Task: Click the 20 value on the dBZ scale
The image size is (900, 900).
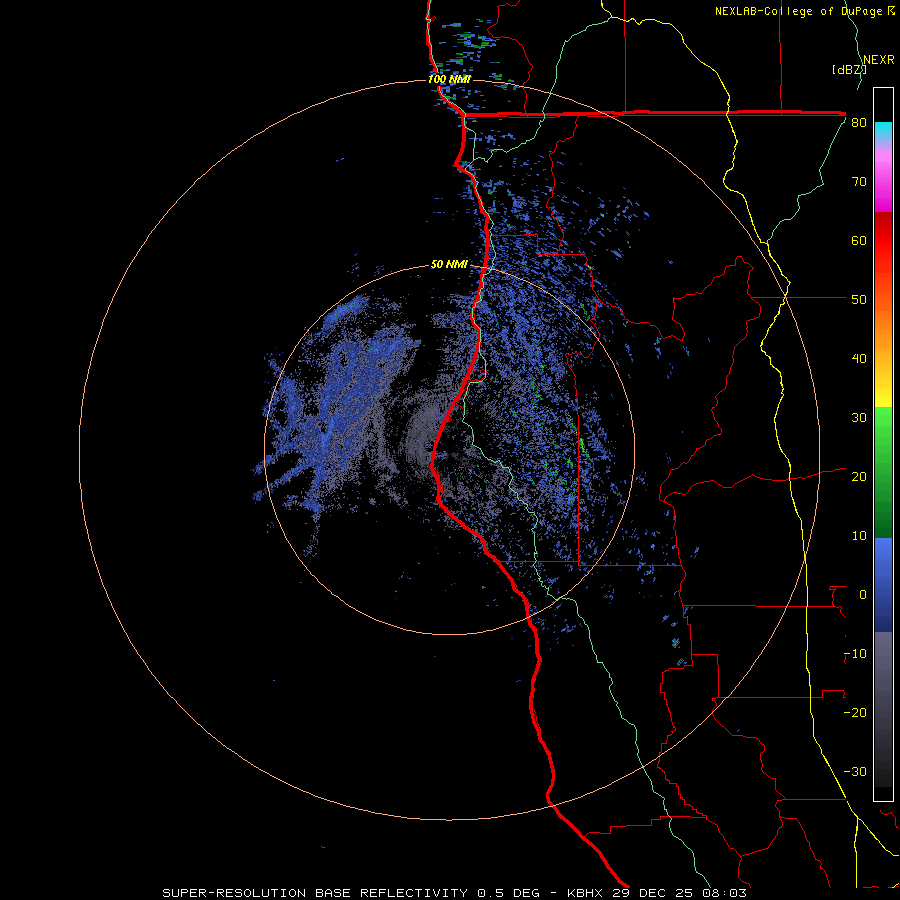Action: click(859, 476)
